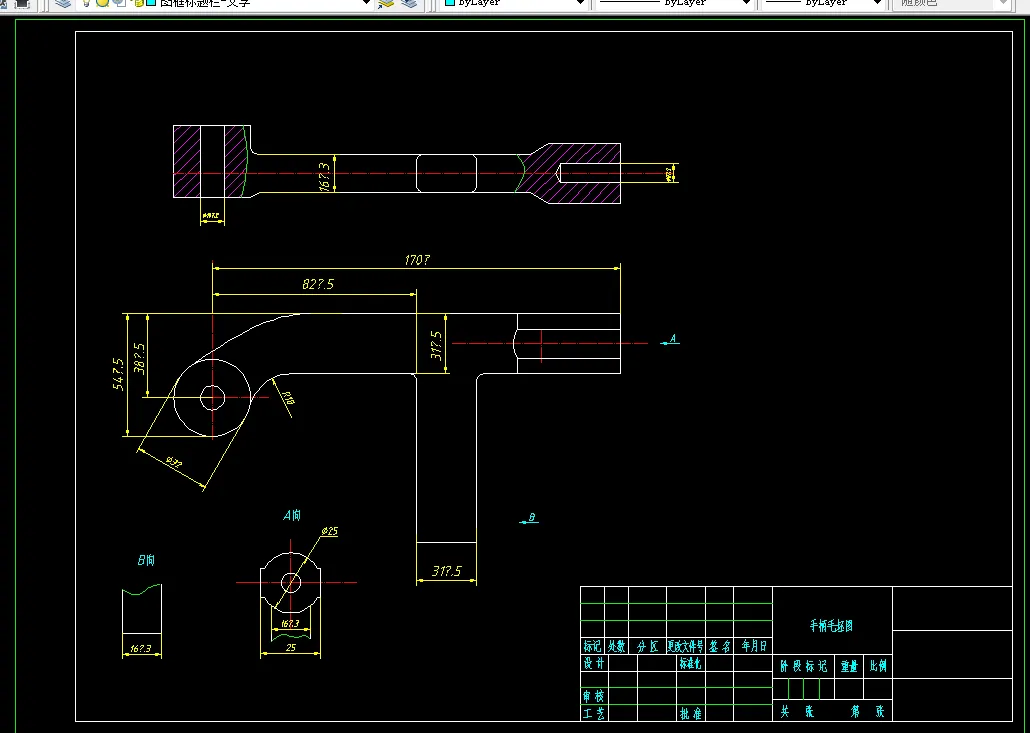Select 16?.3 dimension in top section view
Viewport: 1030px width, 733px height.
click(325, 177)
